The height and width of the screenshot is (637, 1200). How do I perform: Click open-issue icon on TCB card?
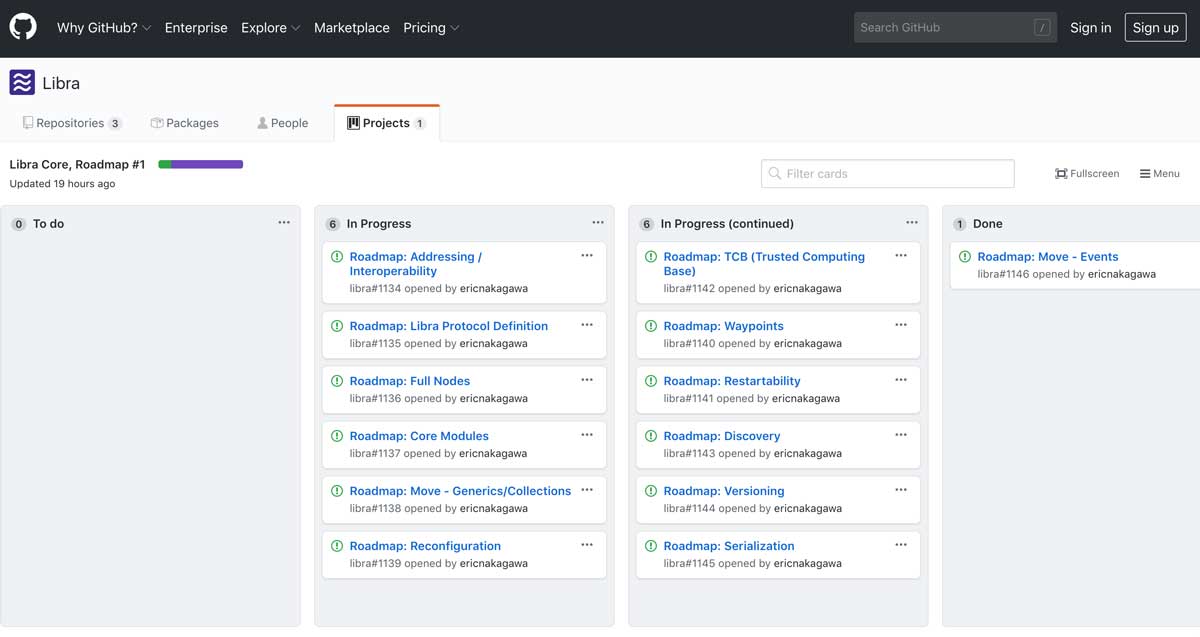pyautogui.click(x=651, y=257)
